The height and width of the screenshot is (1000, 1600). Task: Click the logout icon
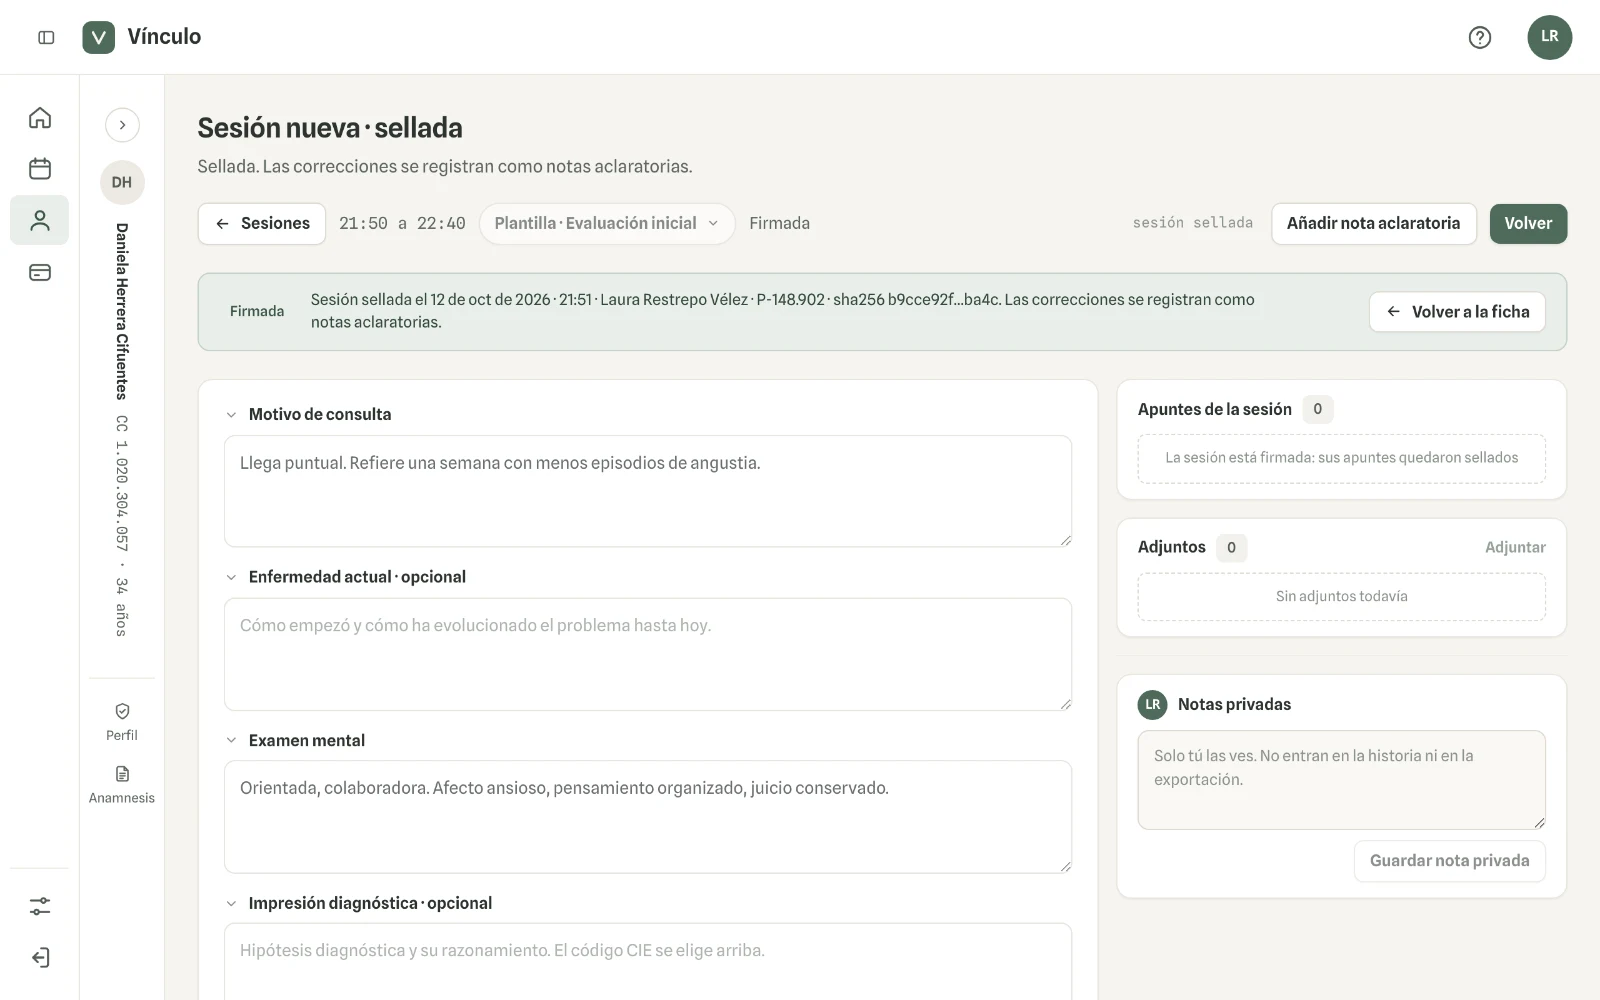(x=40, y=958)
